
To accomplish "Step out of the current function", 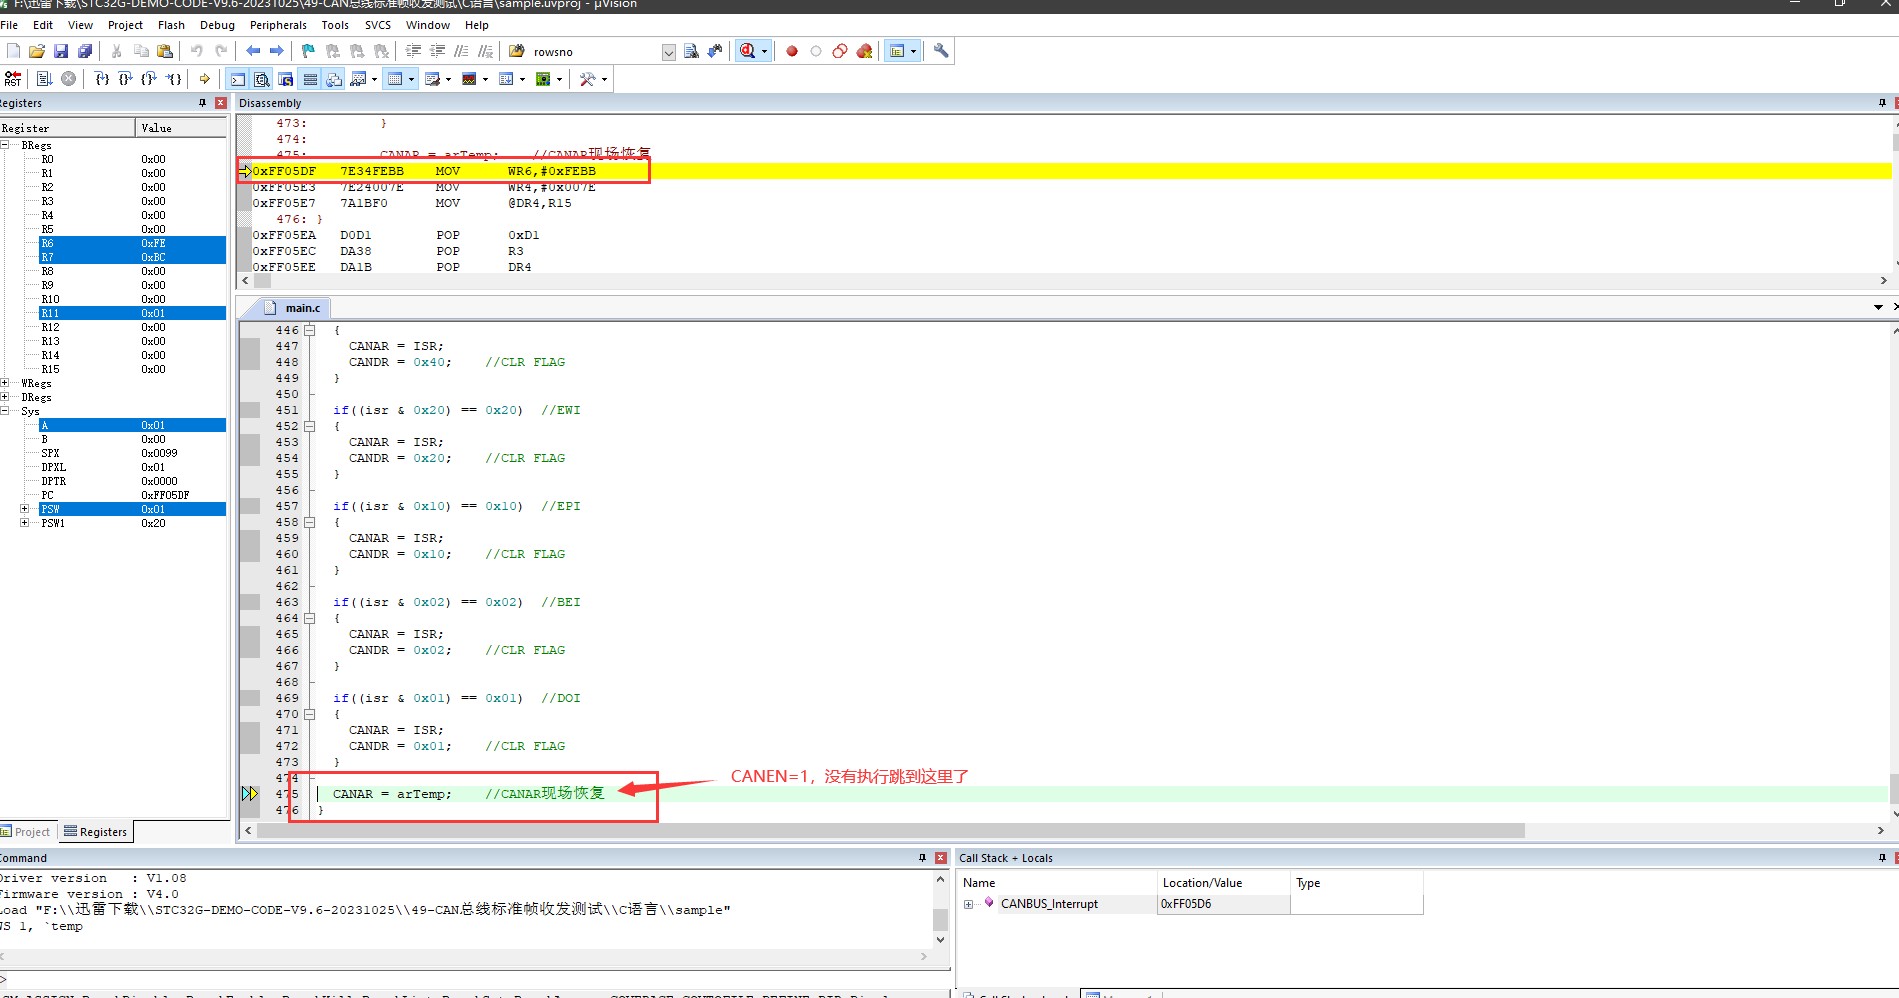I will 149,79.
